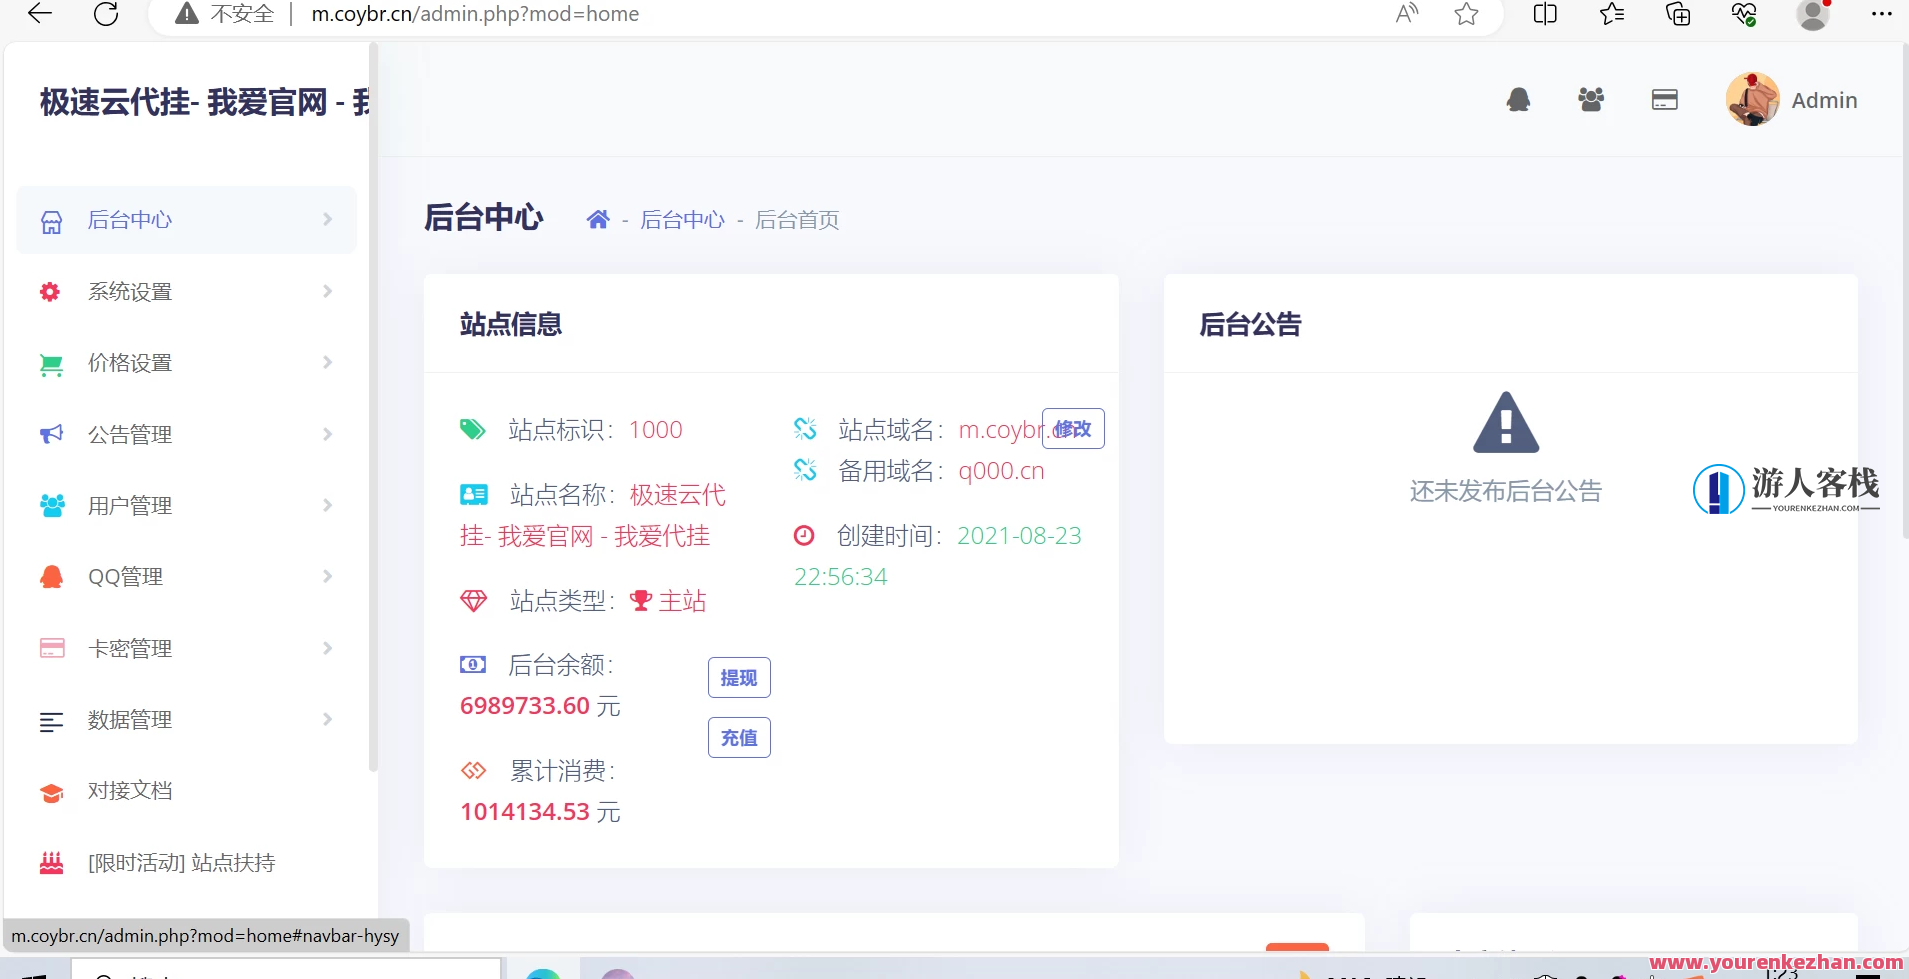
Task: Click the 数据管理 list icon
Action: [50, 720]
